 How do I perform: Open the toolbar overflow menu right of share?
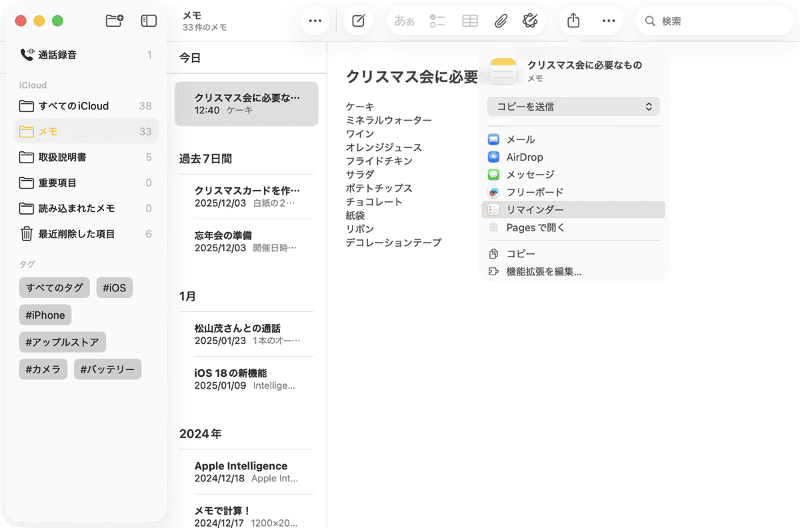pyautogui.click(x=608, y=21)
